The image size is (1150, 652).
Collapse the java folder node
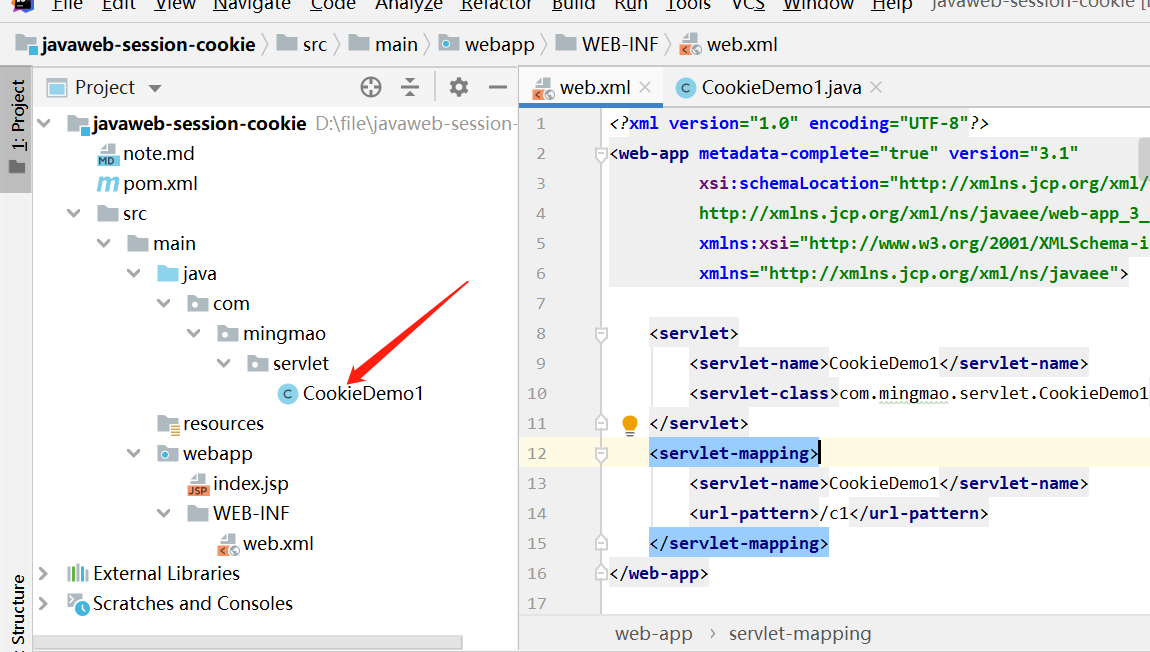pos(133,274)
